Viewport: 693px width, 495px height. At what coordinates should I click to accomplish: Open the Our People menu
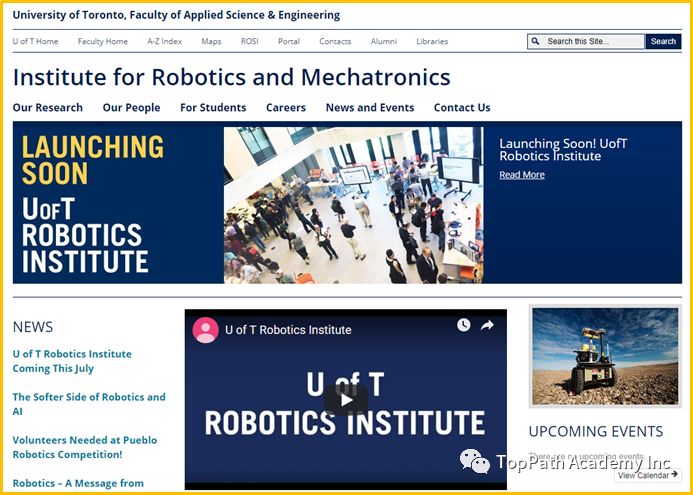click(131, 107)
